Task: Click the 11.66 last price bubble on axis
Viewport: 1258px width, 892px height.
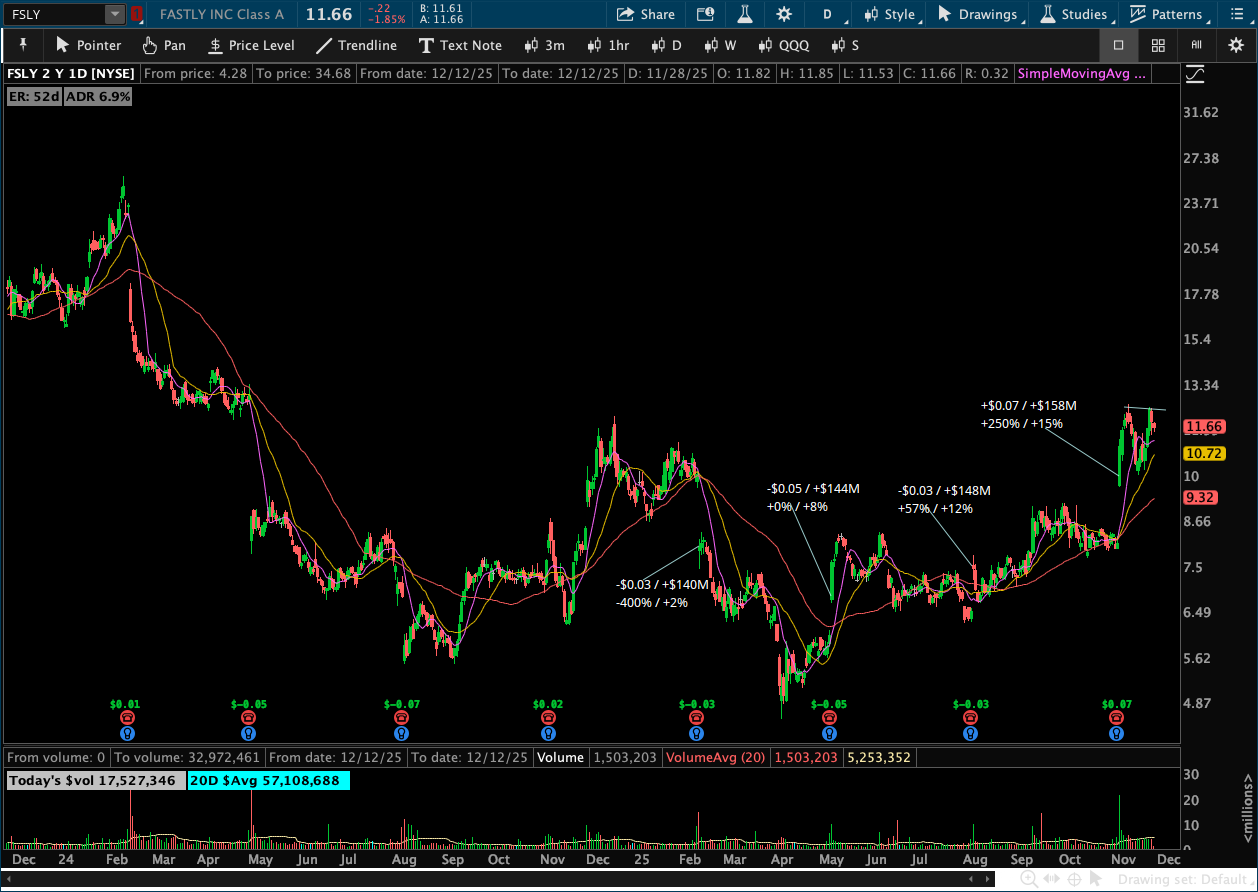Action: (1203, 427)
